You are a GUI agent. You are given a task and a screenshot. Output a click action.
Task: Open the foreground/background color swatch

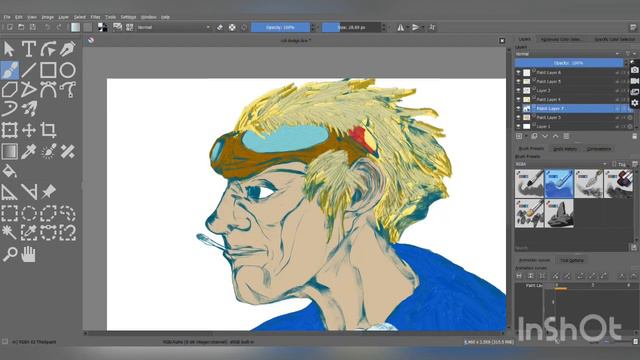tap(102, 27)
